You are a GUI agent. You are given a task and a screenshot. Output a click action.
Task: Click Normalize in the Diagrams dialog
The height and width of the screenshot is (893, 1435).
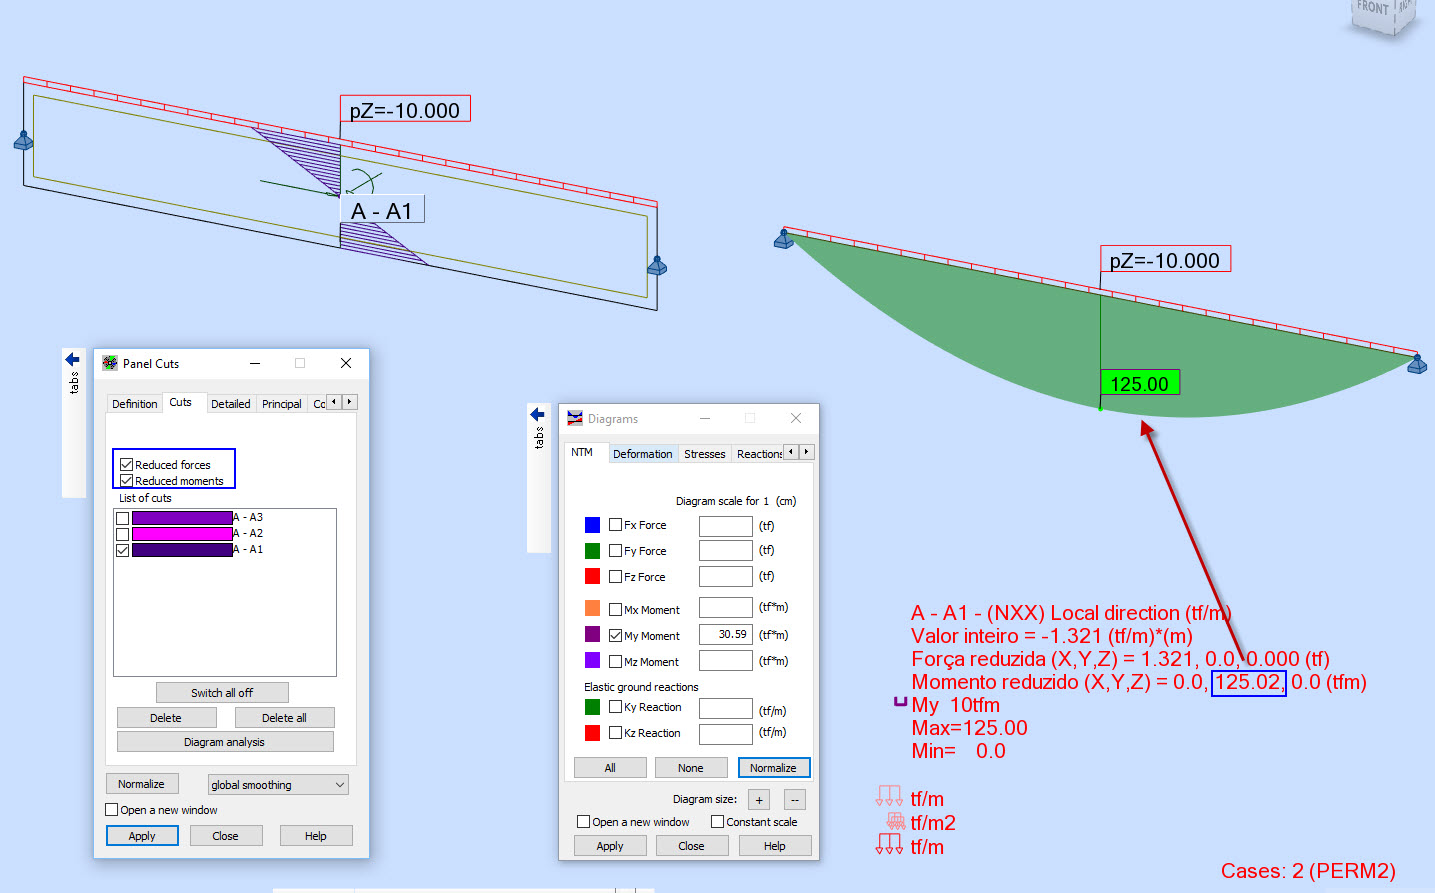tap(774, 767)
